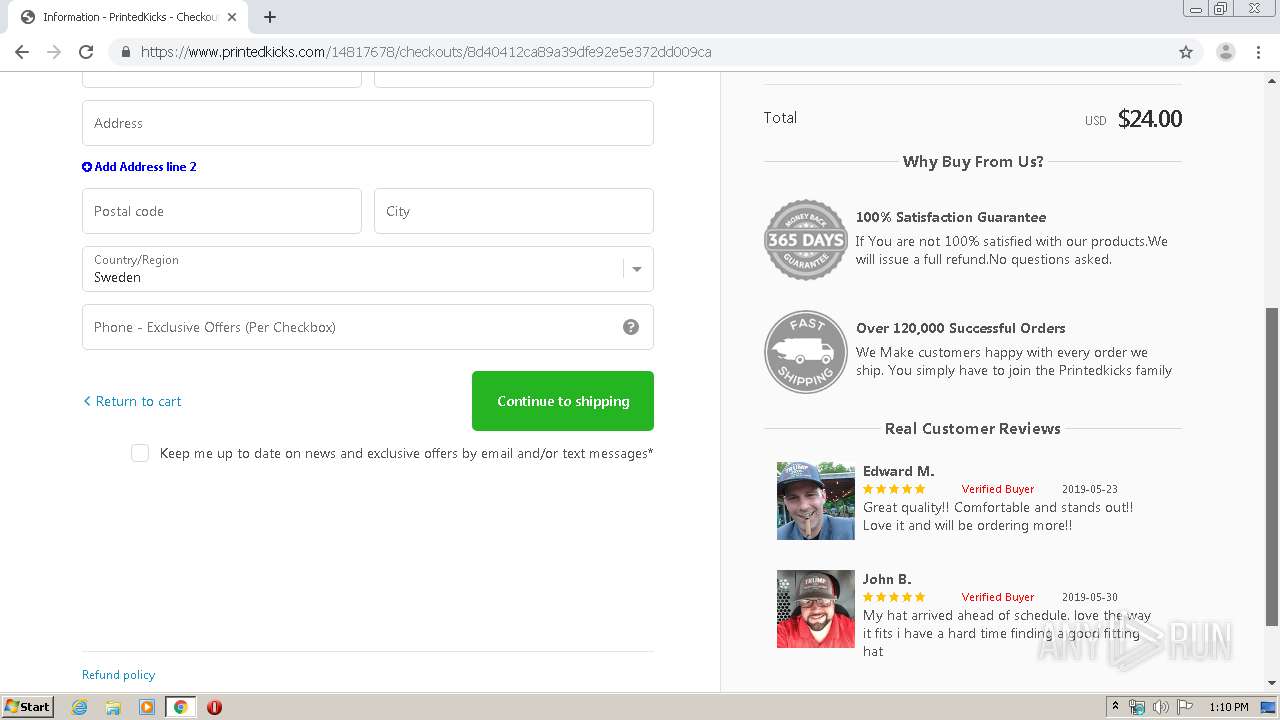Click the action center flag icon
The width and height of the screenshot is (1280, 720).
click(x=1183, y=707)
